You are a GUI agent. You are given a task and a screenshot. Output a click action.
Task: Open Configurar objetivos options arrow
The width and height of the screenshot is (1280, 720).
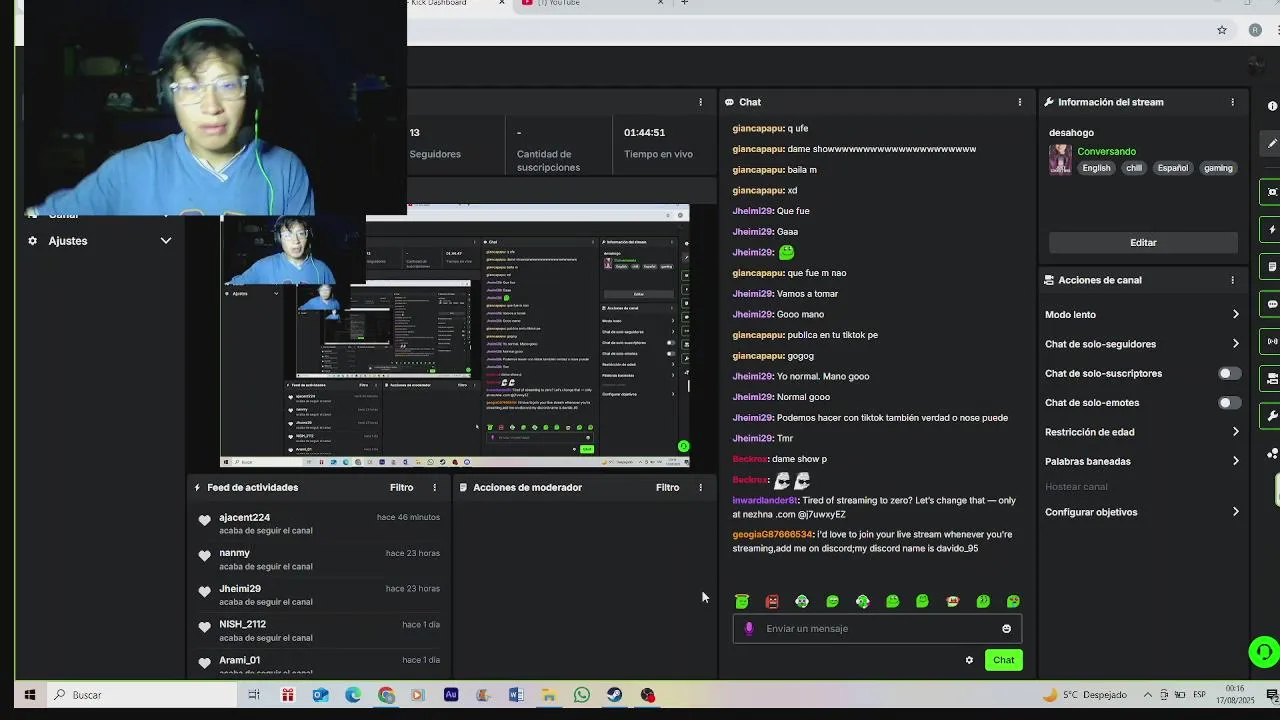pos(1235,512)
